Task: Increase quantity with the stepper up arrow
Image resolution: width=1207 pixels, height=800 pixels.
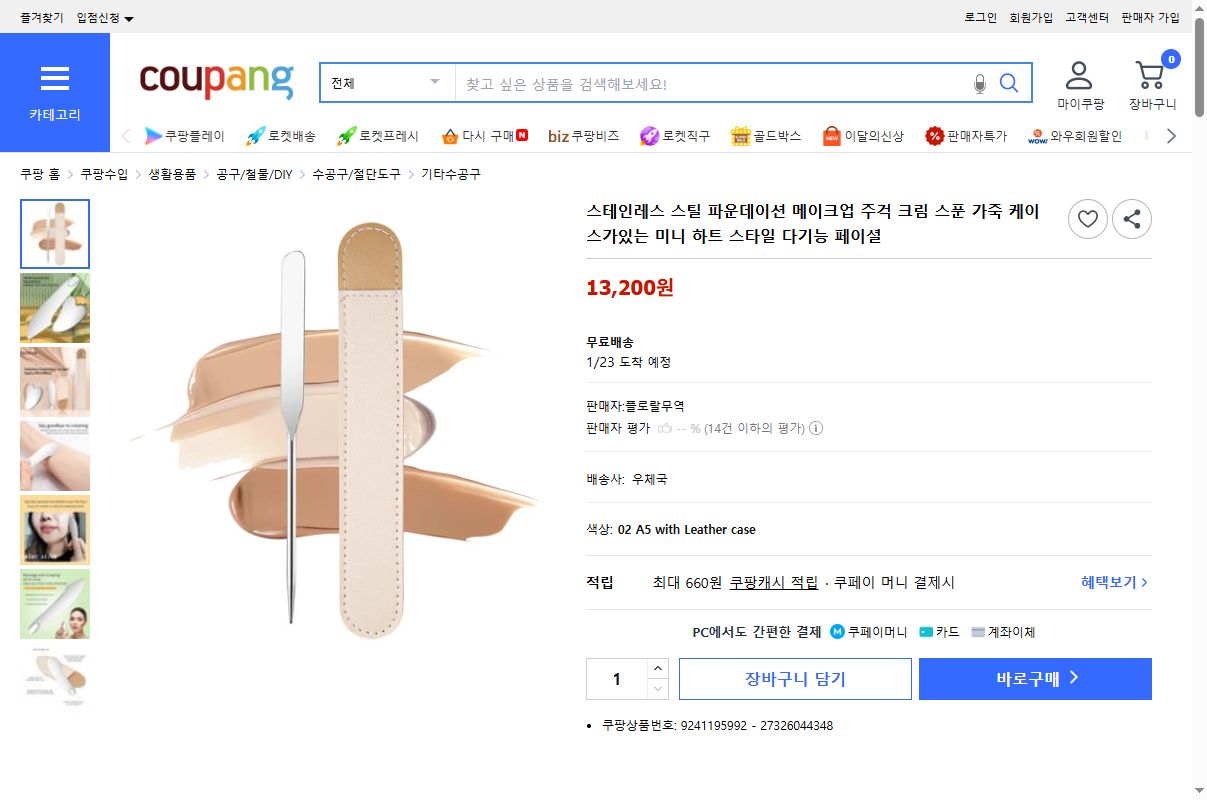Action: pyautogui.click(x=658, y=668)
